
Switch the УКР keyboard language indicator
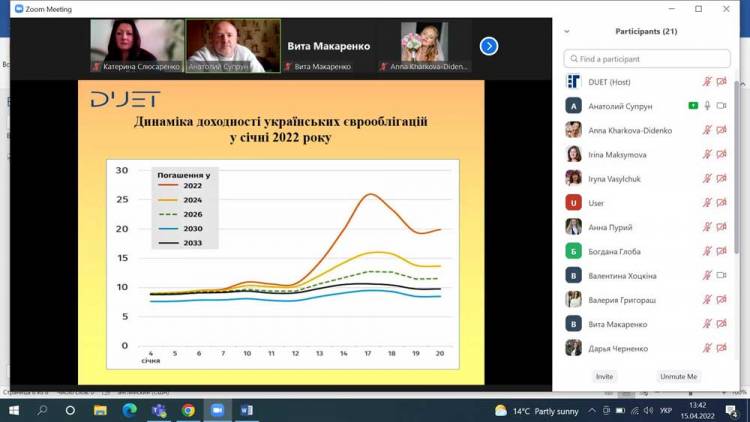point(666,410)
